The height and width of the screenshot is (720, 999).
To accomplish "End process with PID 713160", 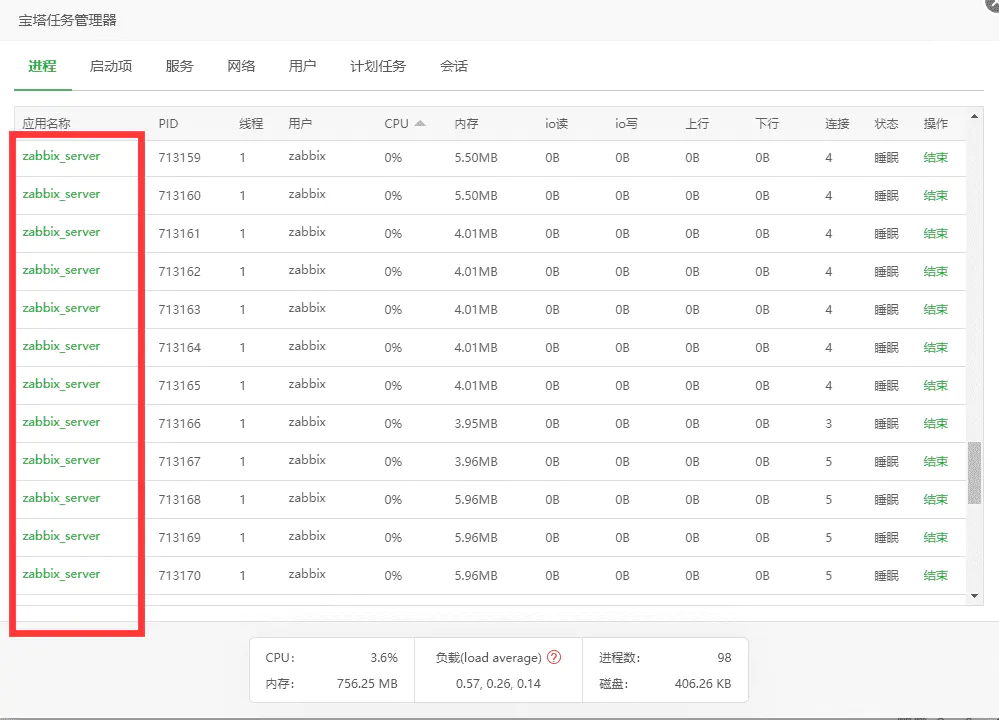I will pyautogui.click(x=935, y=196).
